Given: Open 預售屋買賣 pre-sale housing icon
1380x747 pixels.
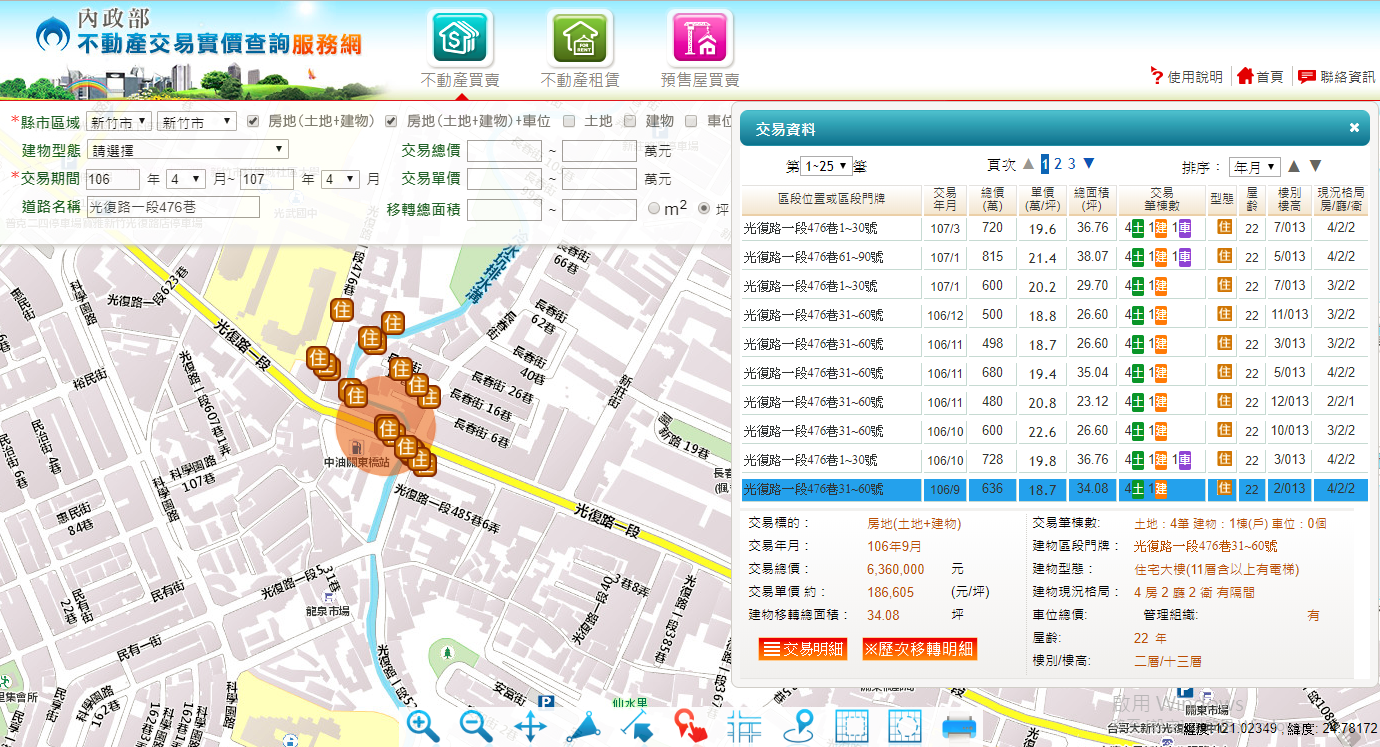Looking at the screenshot, I should [x=700, y=37].
